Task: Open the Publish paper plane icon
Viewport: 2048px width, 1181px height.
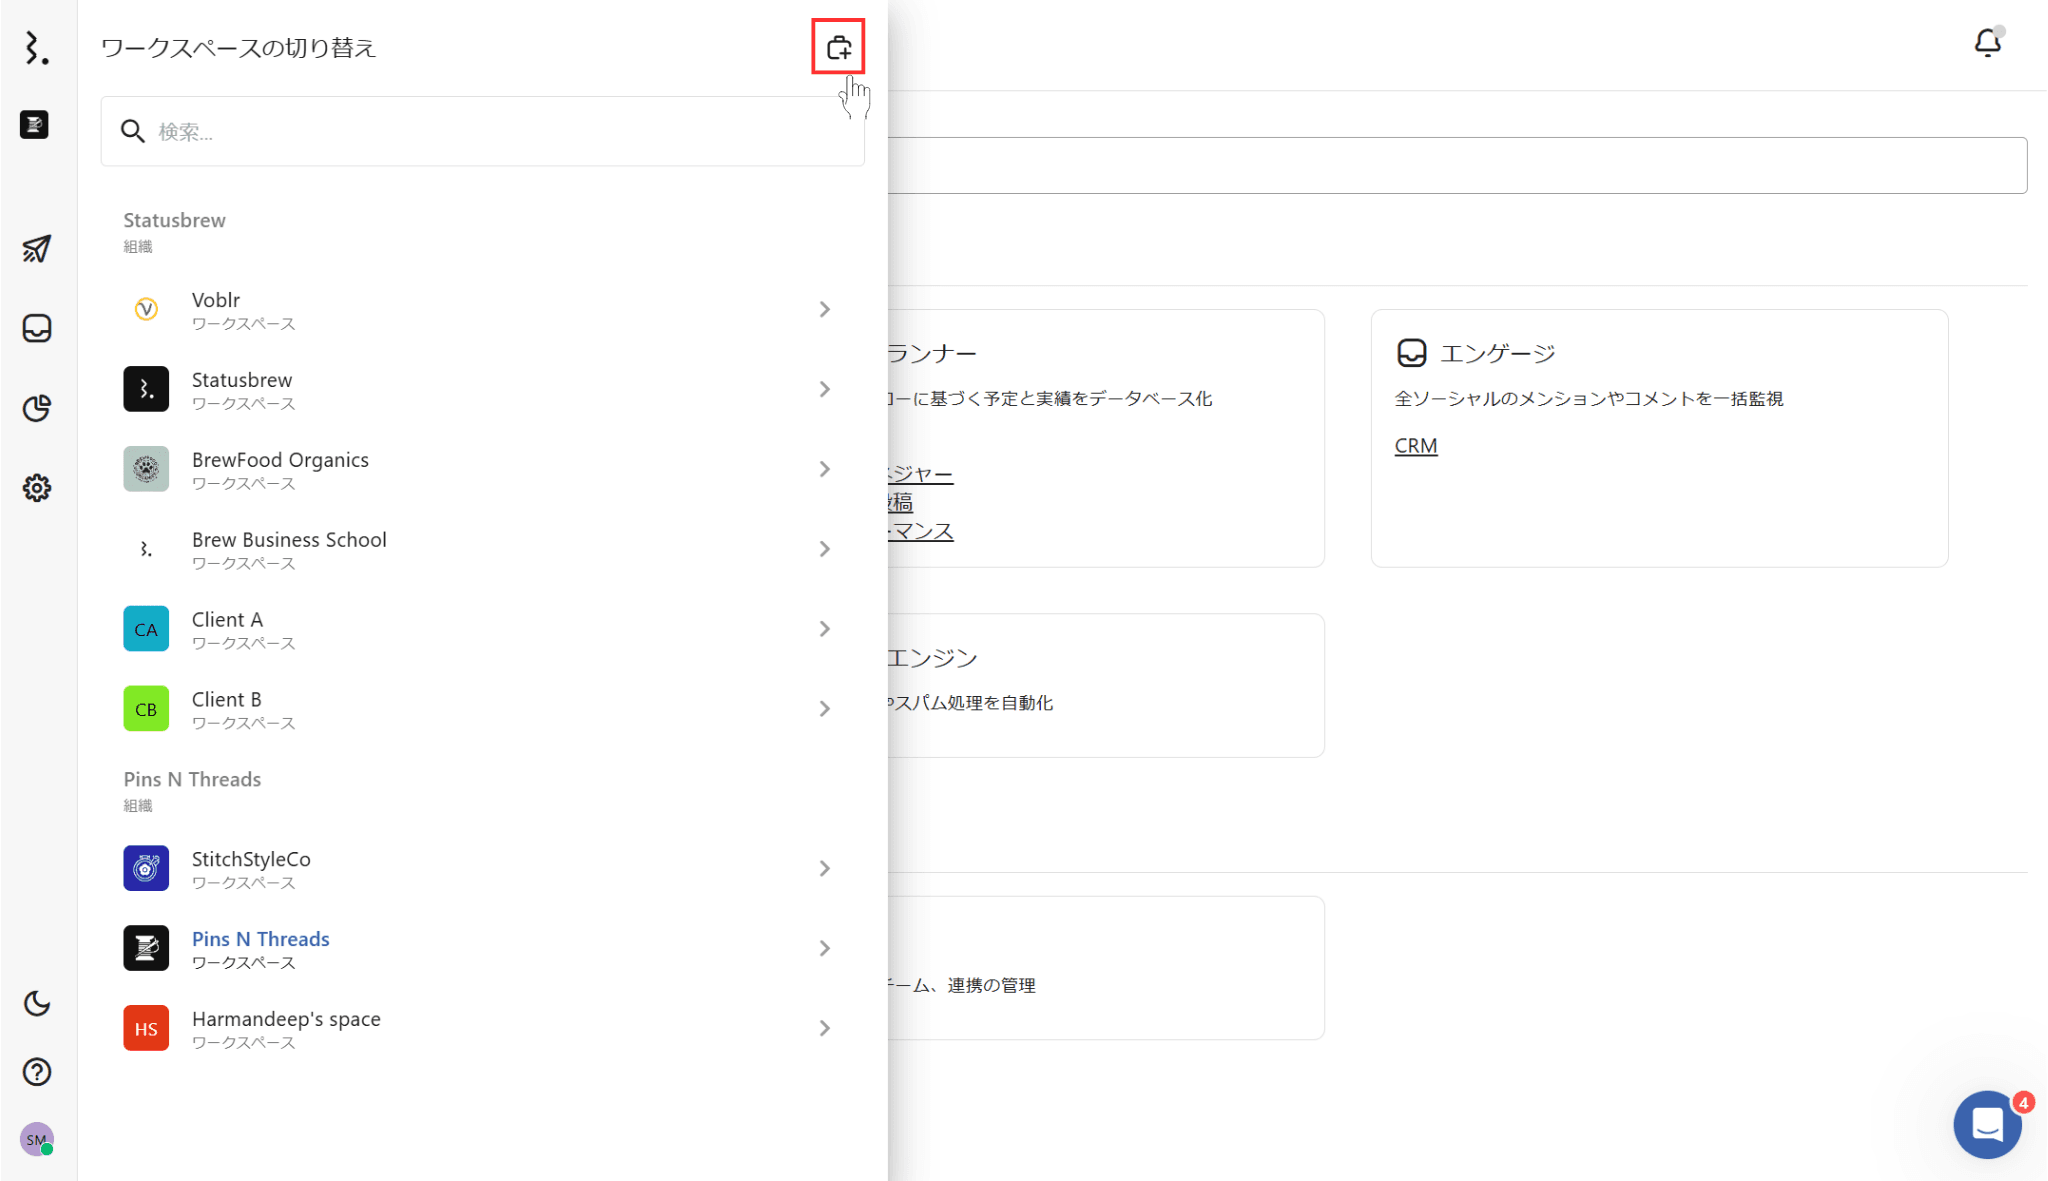Action: (37, 249)
